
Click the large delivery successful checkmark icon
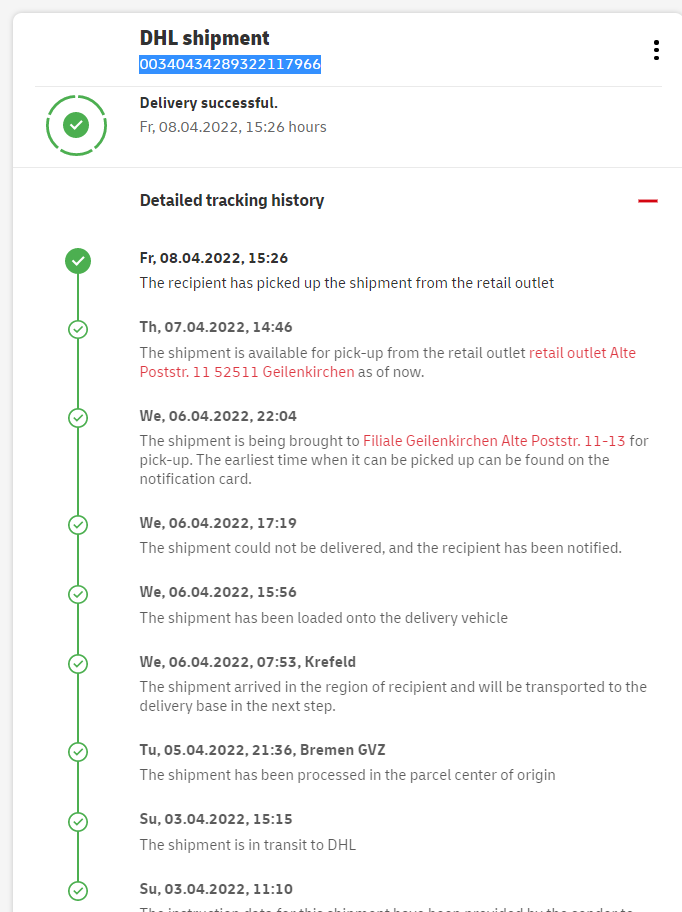pos(76,125)
